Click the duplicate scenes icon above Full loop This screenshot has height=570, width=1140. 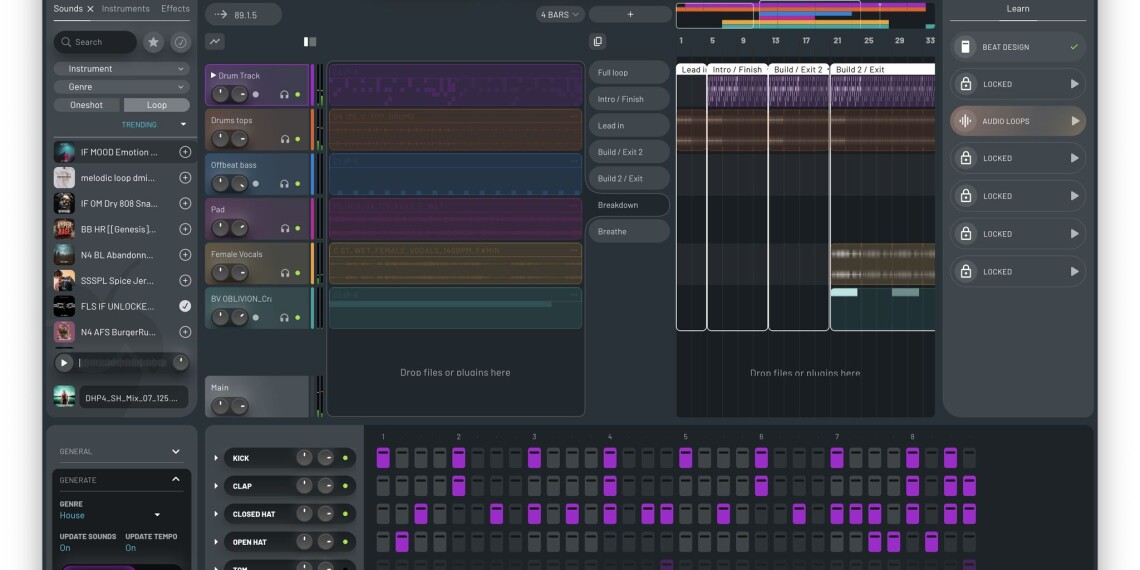click(598, 42)
